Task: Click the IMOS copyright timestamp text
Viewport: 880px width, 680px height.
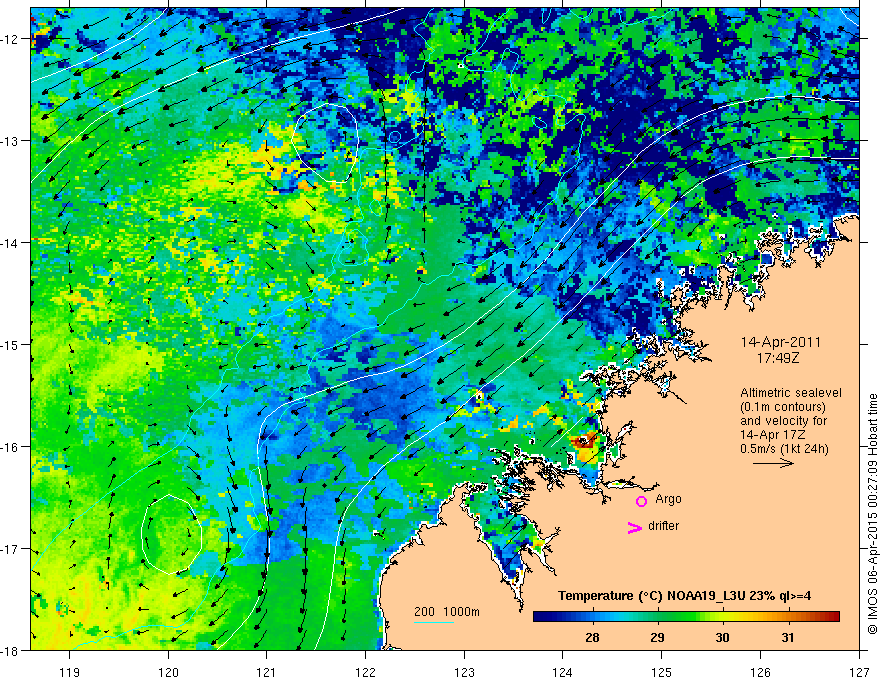Action: click(x=872, y=513)
